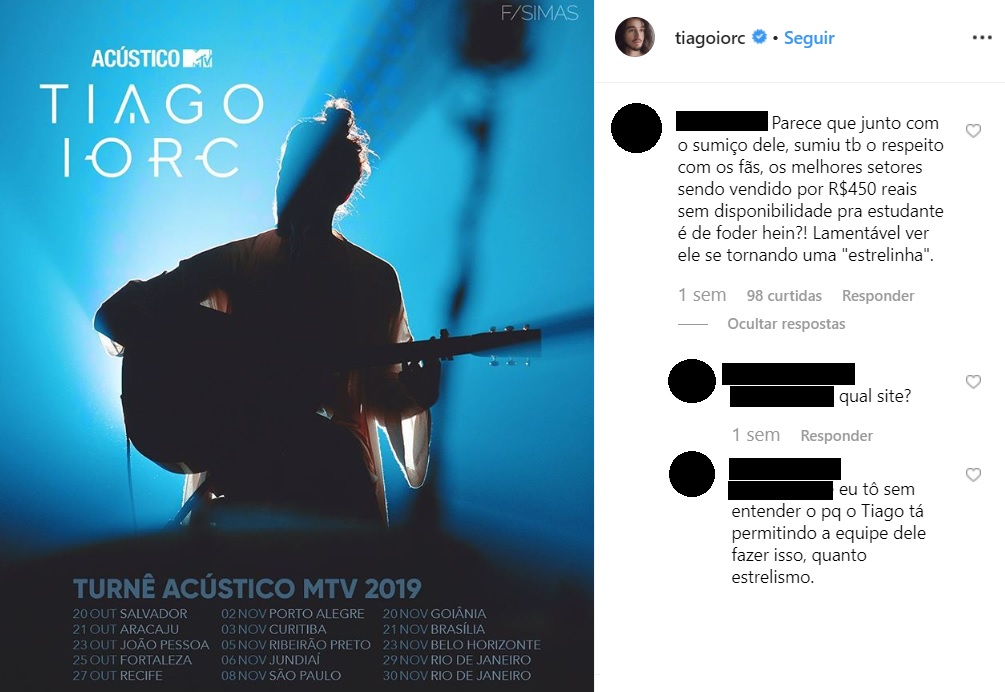1005x692 pixels.
Task: Click the F/SIMAS watermark on the poster
Action: coord(540,13)
